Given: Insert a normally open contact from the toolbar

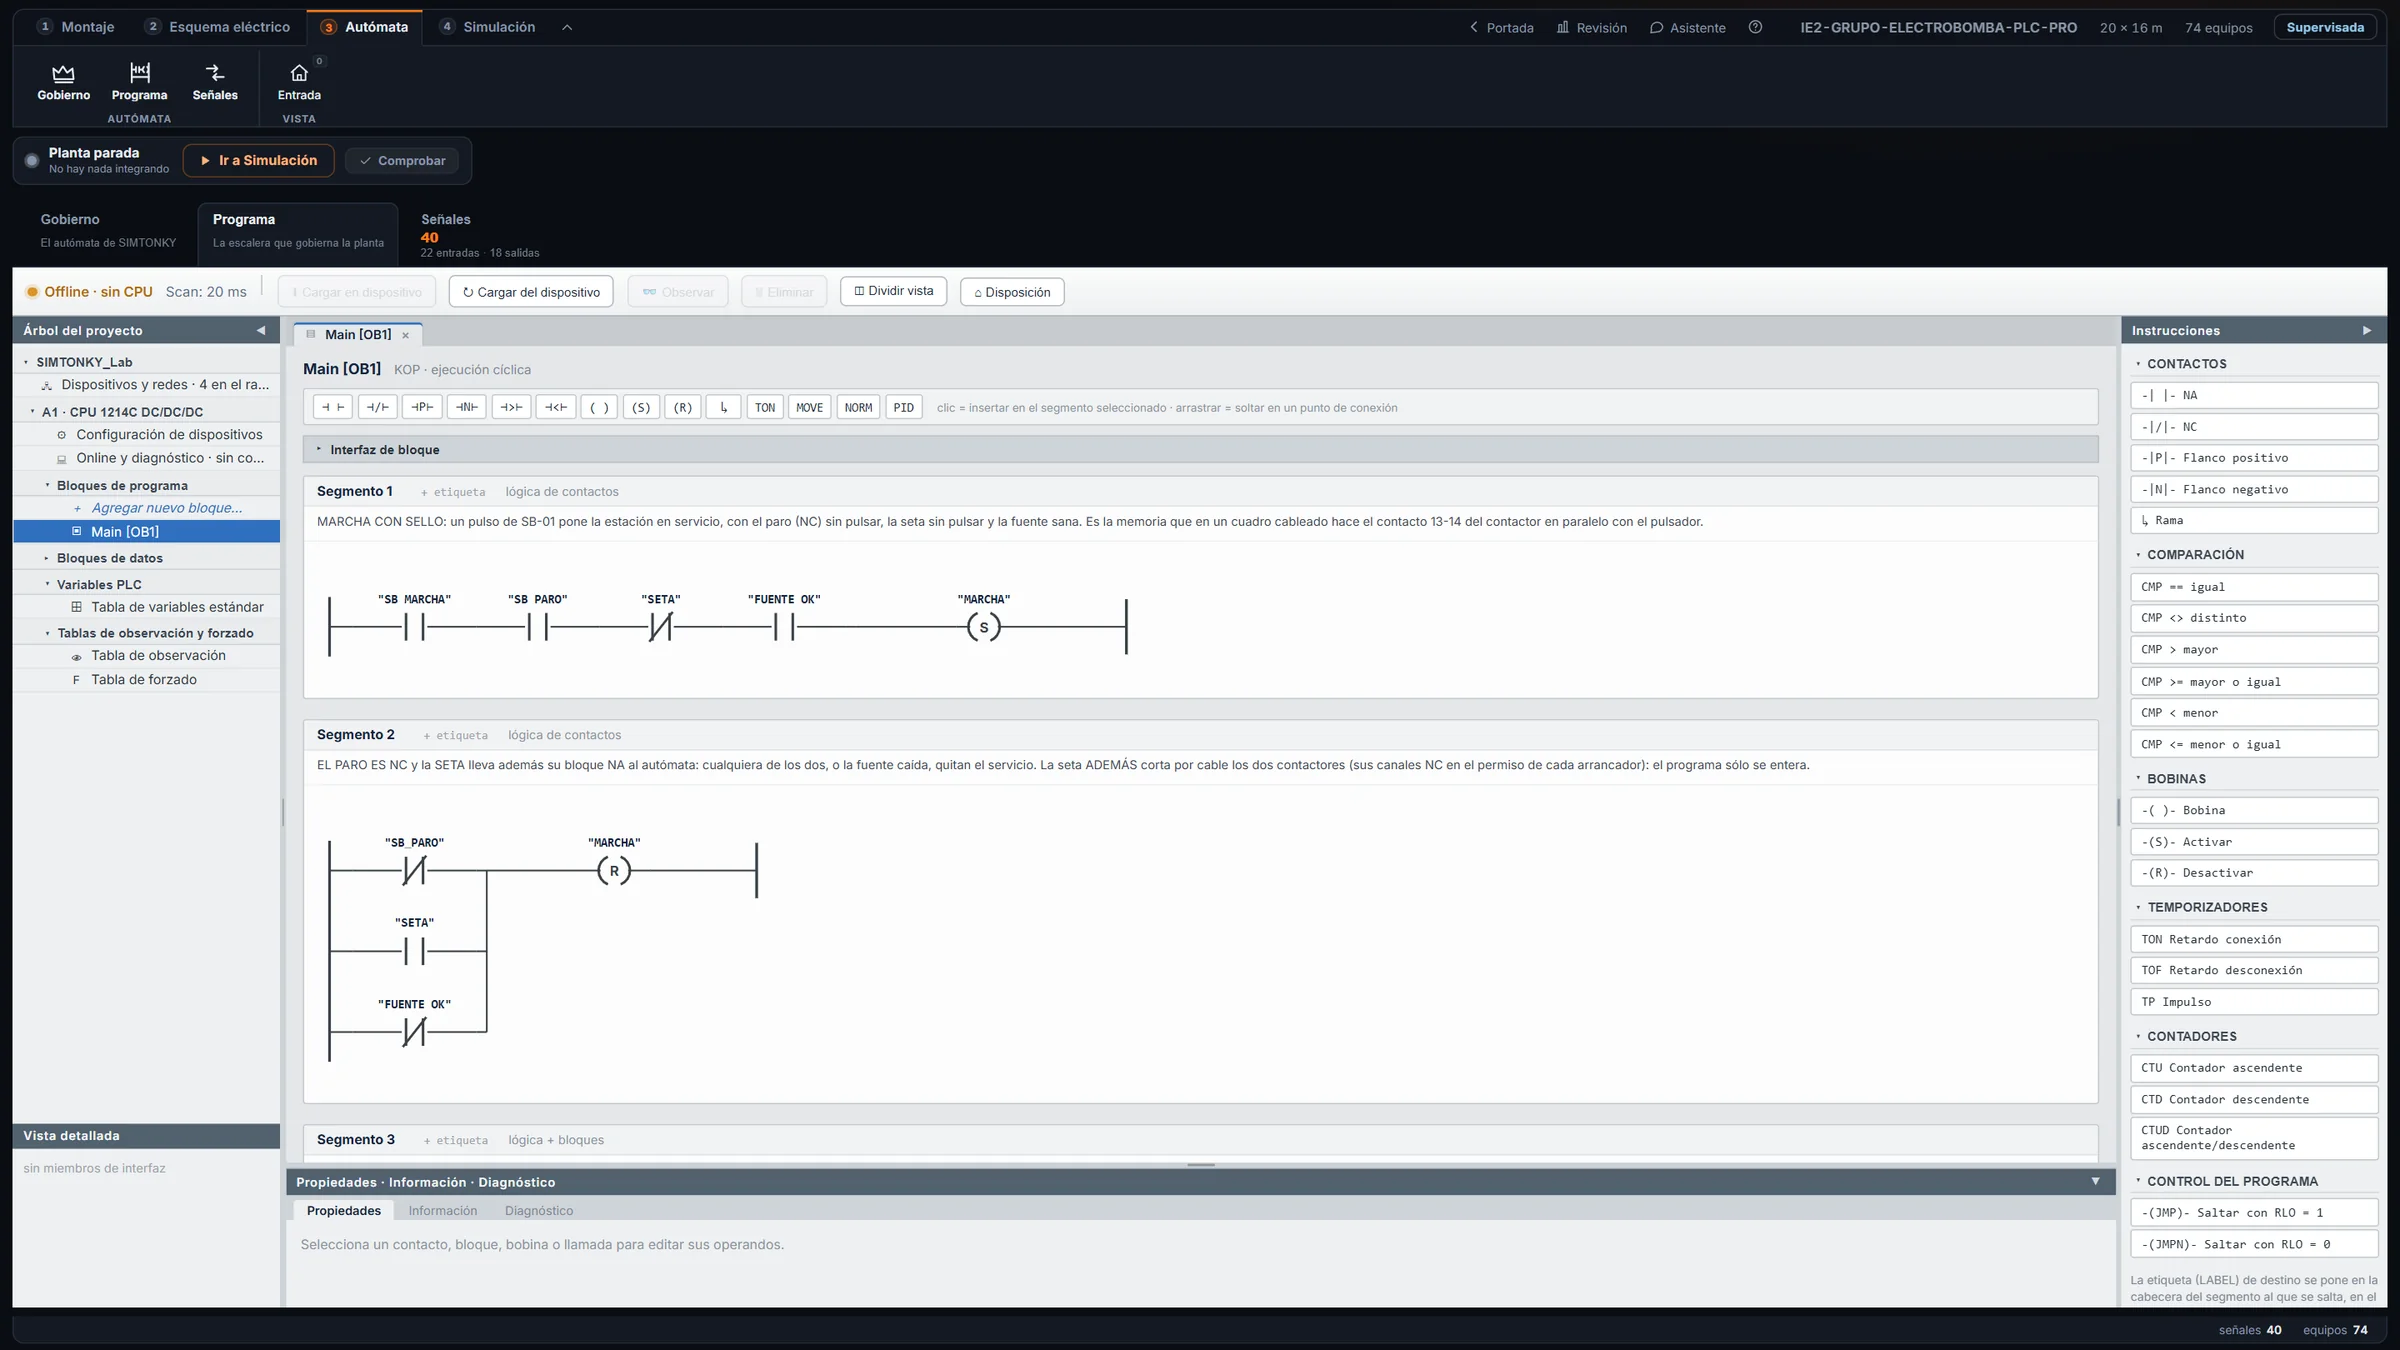Looking at the screenshot, I should 333,407.
